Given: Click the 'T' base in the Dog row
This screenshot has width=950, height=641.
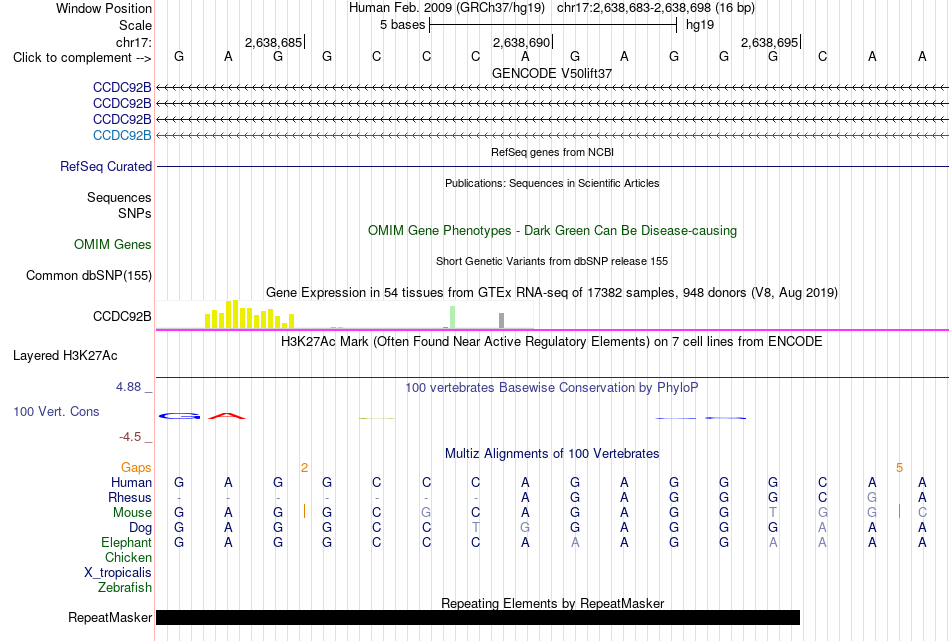Looking at the screenshot, I should tap(476, 528).
